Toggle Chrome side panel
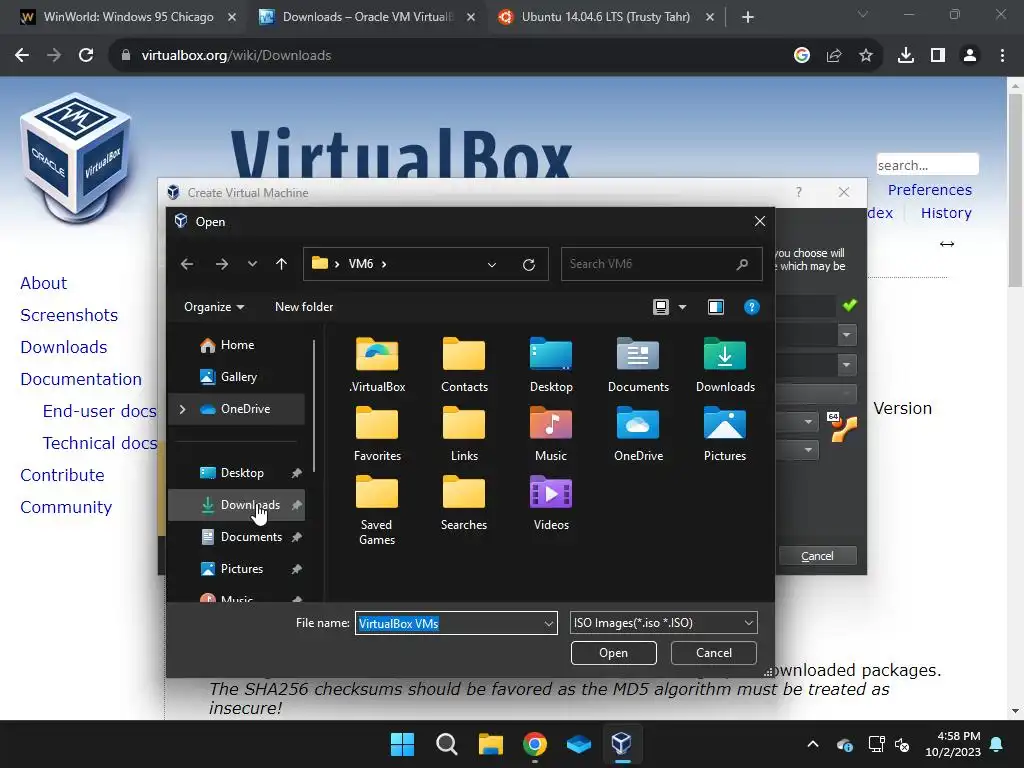Viewport: 1024px width, 768px height. [x=938, y=56]
